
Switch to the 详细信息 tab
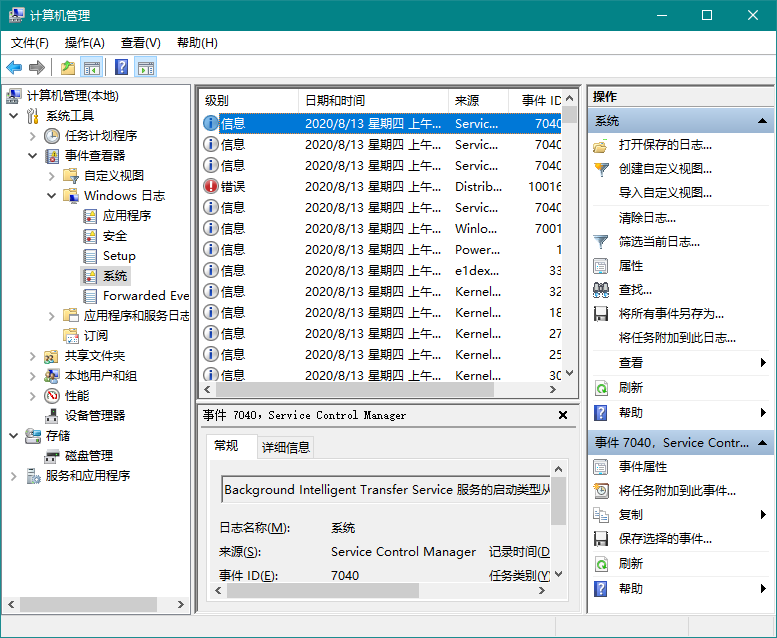pyautogui.click(x=286, y=447)
